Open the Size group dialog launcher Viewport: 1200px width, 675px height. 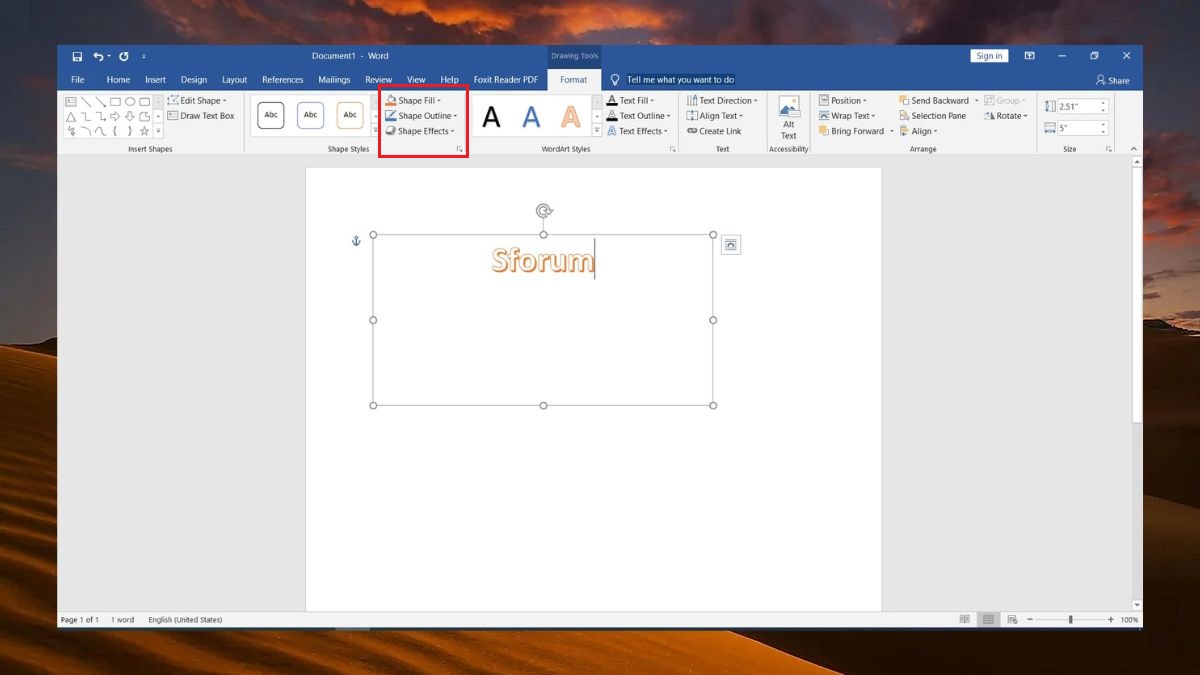[x=1109, y=149]
